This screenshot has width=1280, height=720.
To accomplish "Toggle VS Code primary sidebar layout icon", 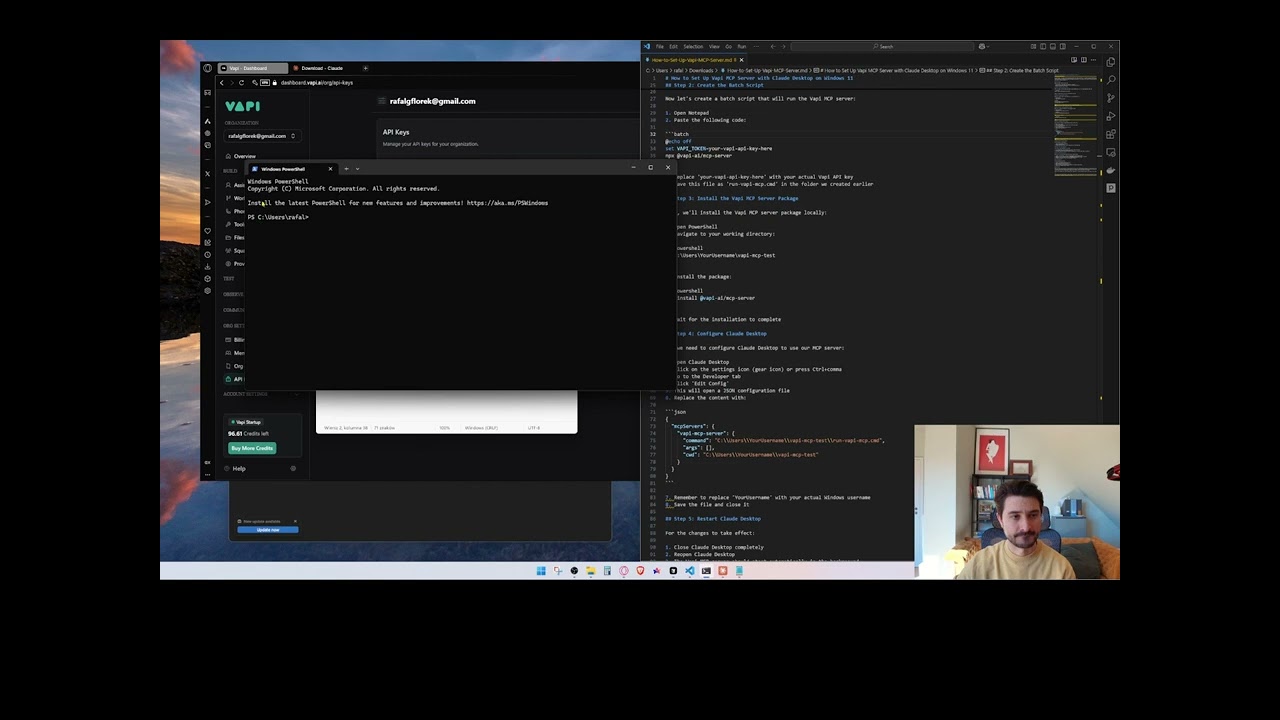I will [x=1043, y=46].
